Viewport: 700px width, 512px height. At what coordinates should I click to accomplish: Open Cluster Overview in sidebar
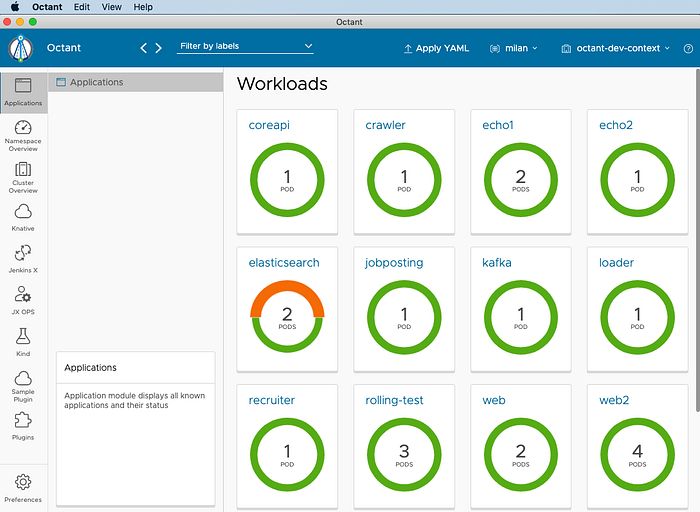click(x=23, y=178)
